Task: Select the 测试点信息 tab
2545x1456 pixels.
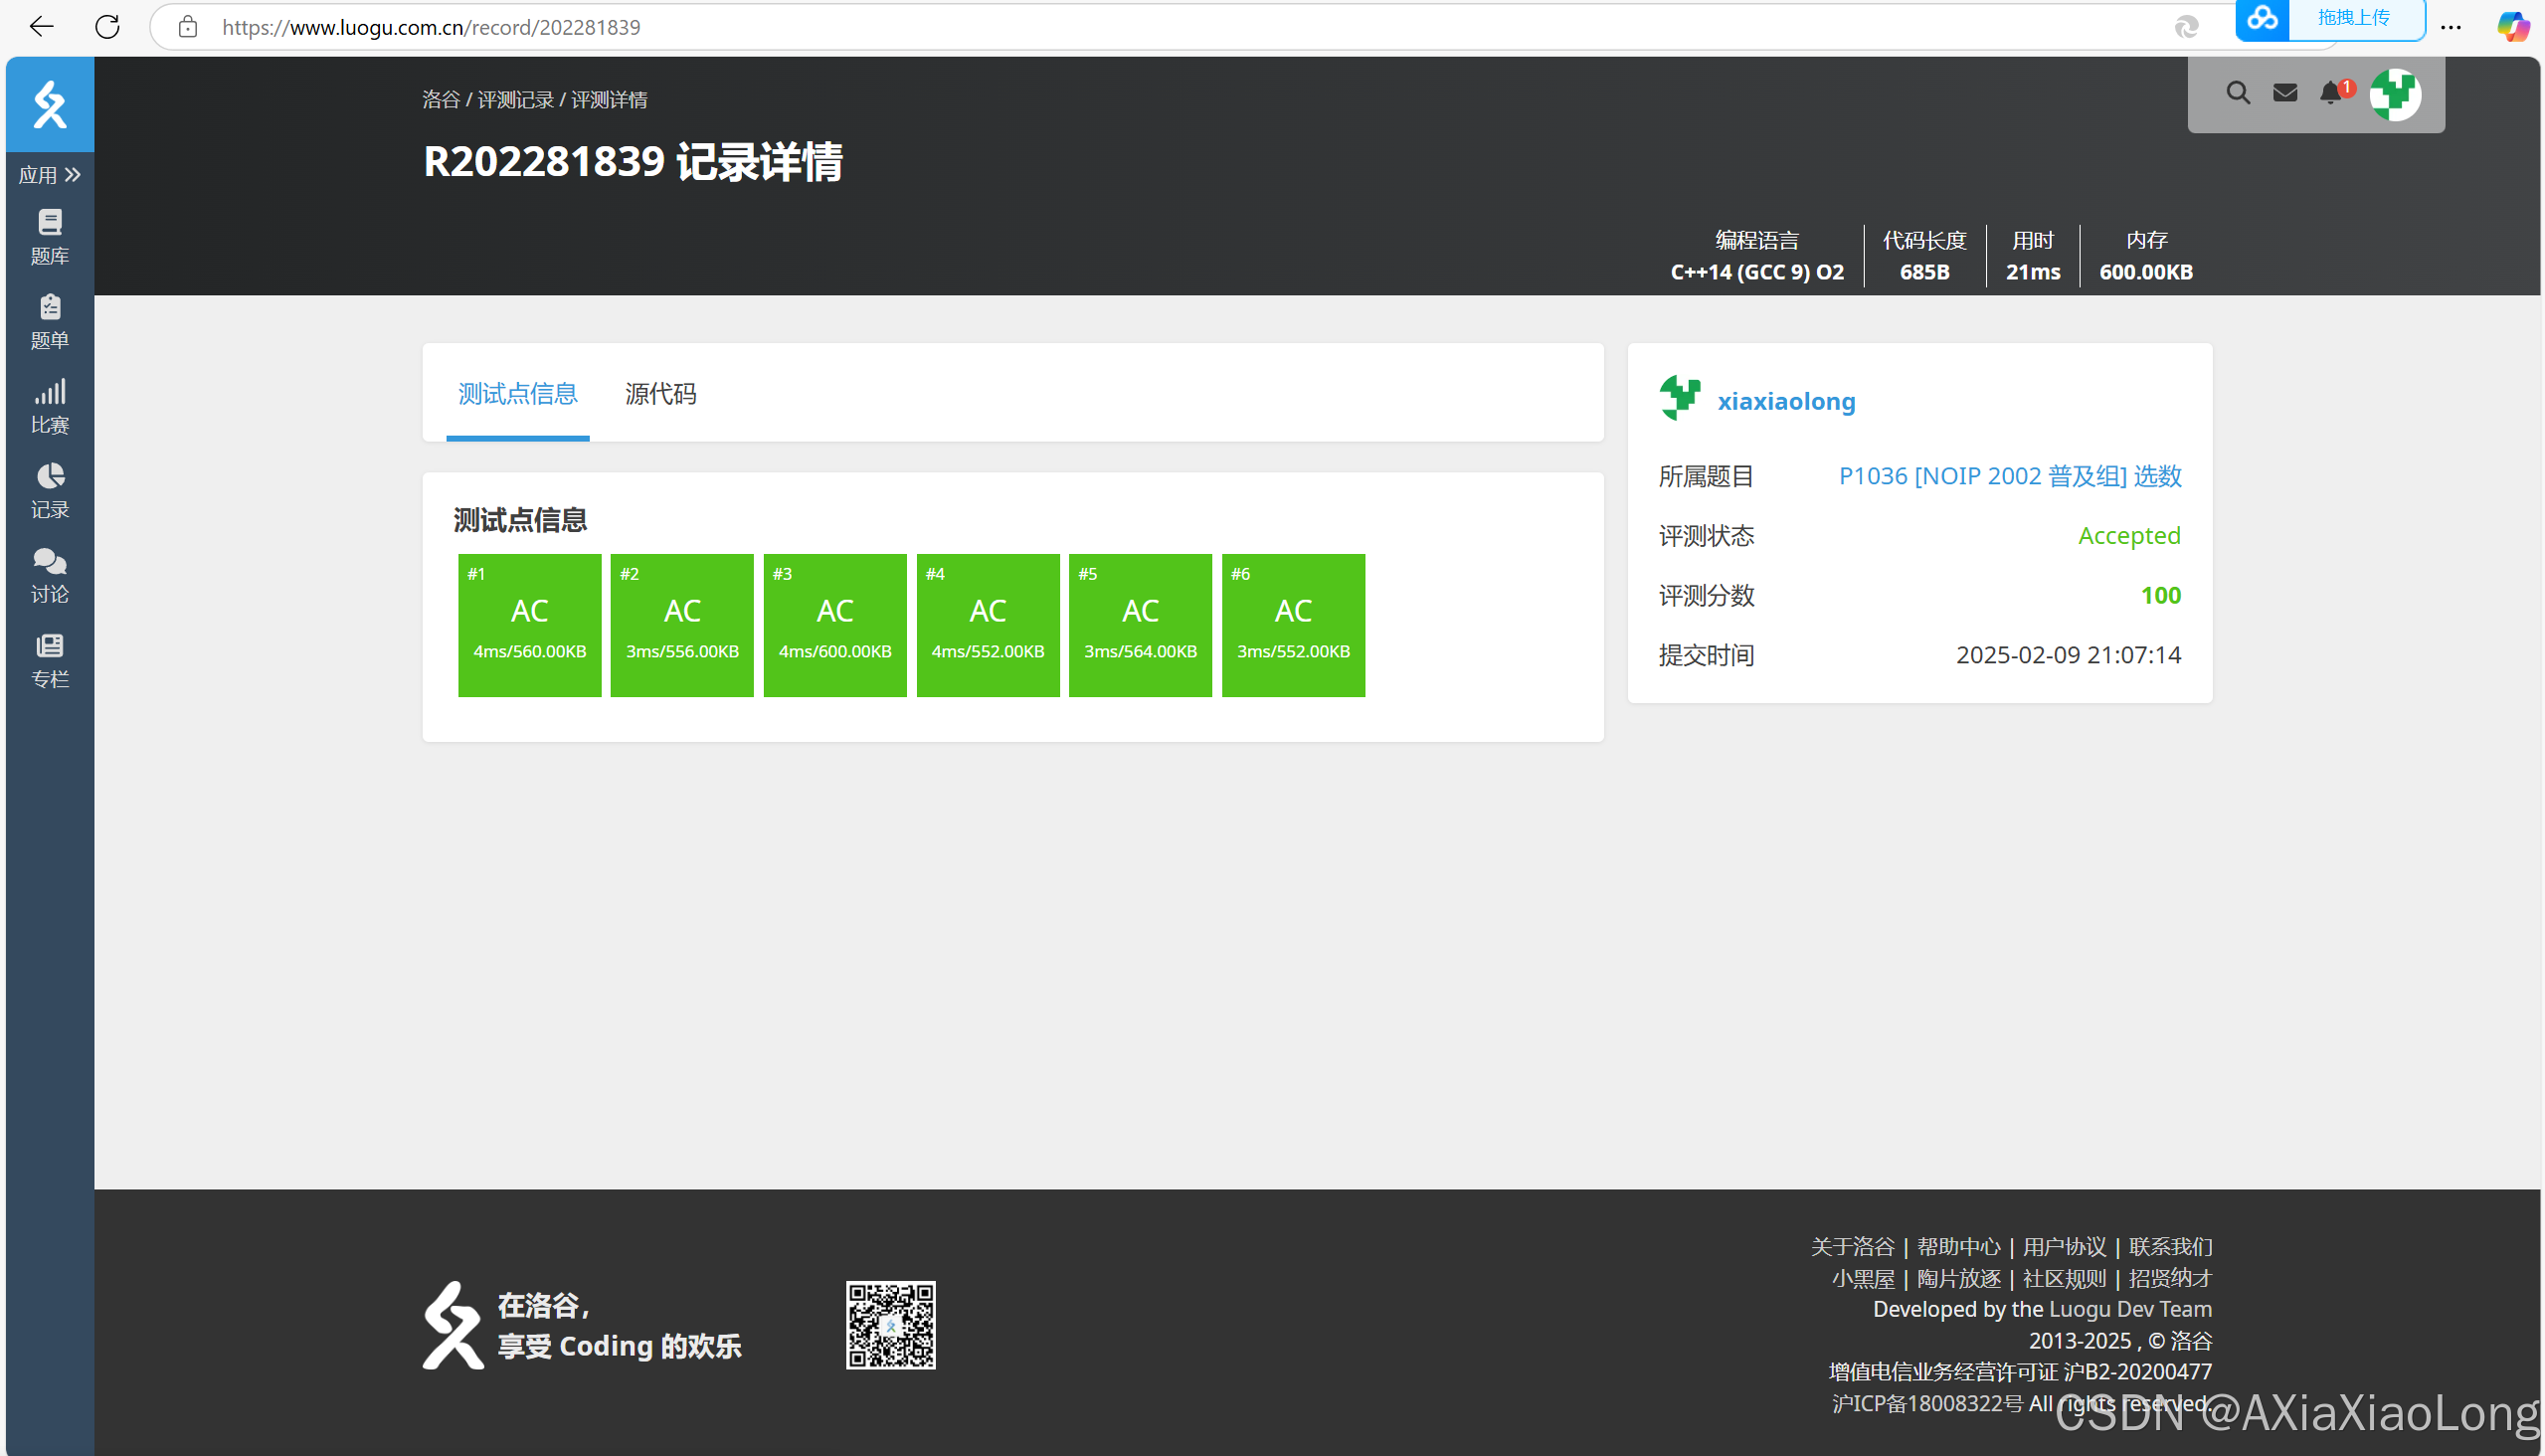Action: 517,394
